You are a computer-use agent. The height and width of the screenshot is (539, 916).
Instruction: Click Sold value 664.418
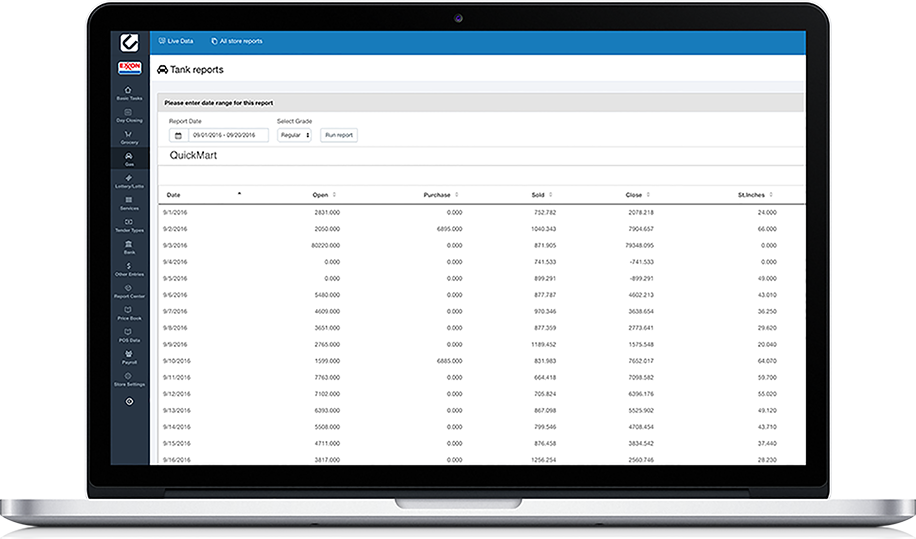click(545, 378)
